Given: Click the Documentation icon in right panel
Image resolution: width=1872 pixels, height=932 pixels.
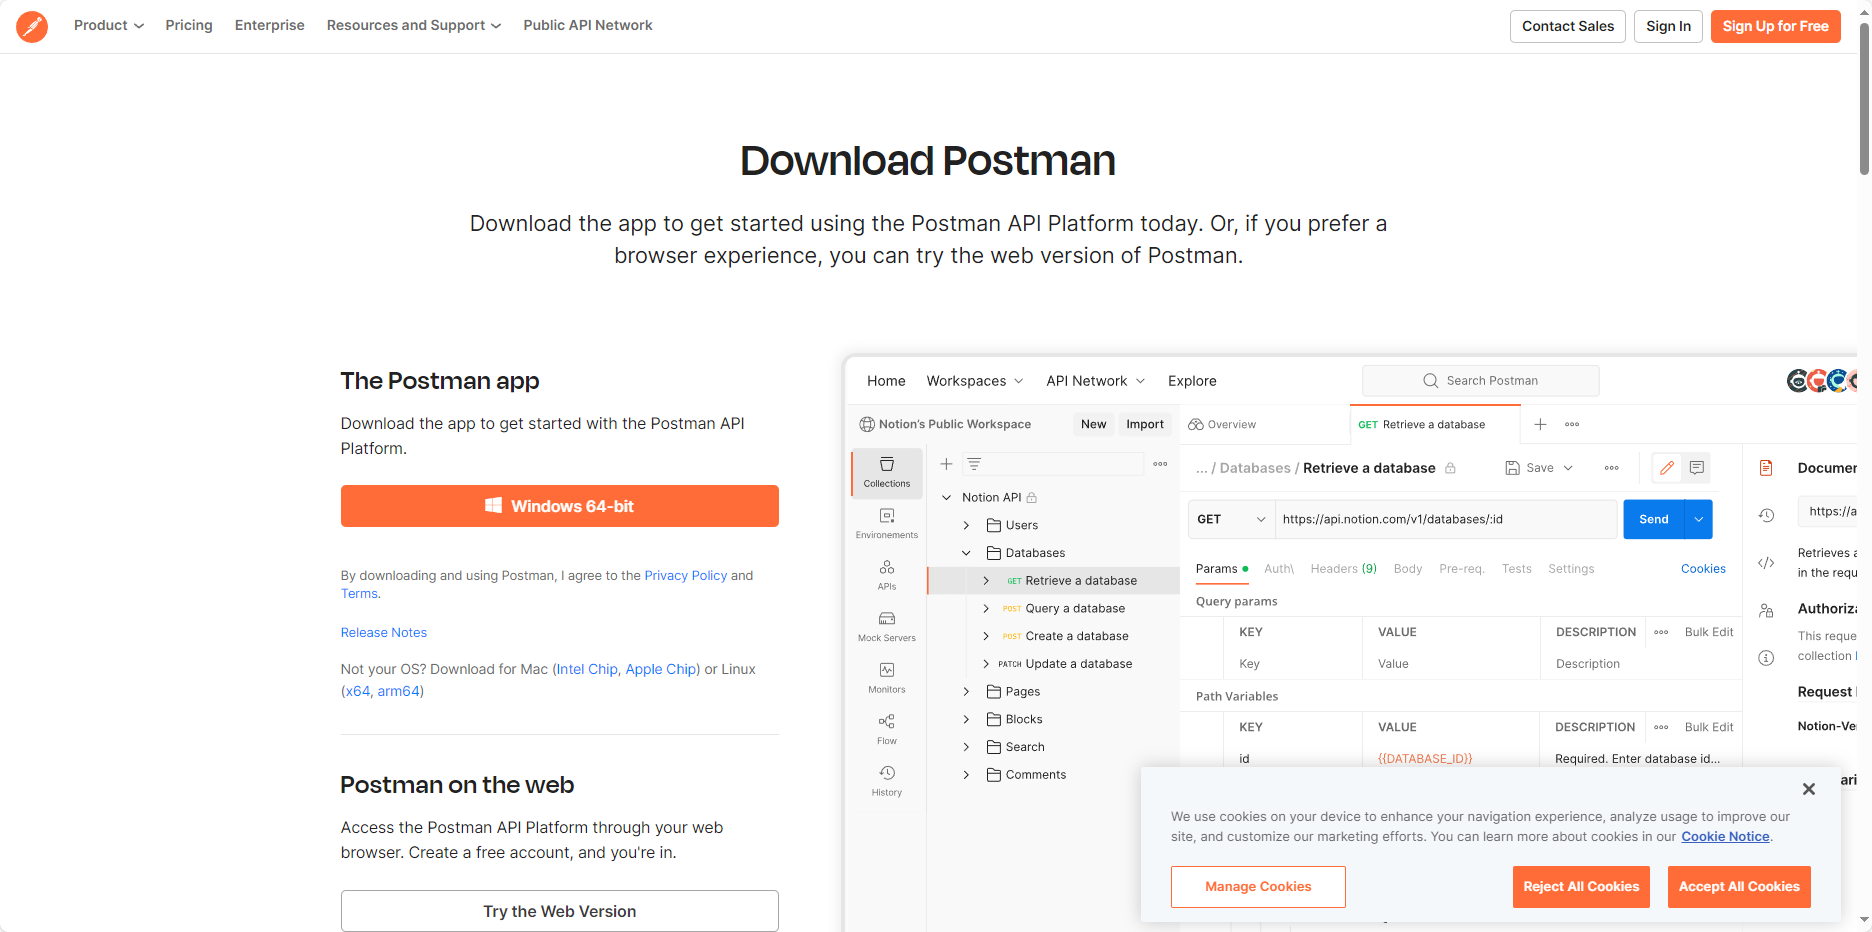Looking at the screenshot, I should [x=1766, y=468].
